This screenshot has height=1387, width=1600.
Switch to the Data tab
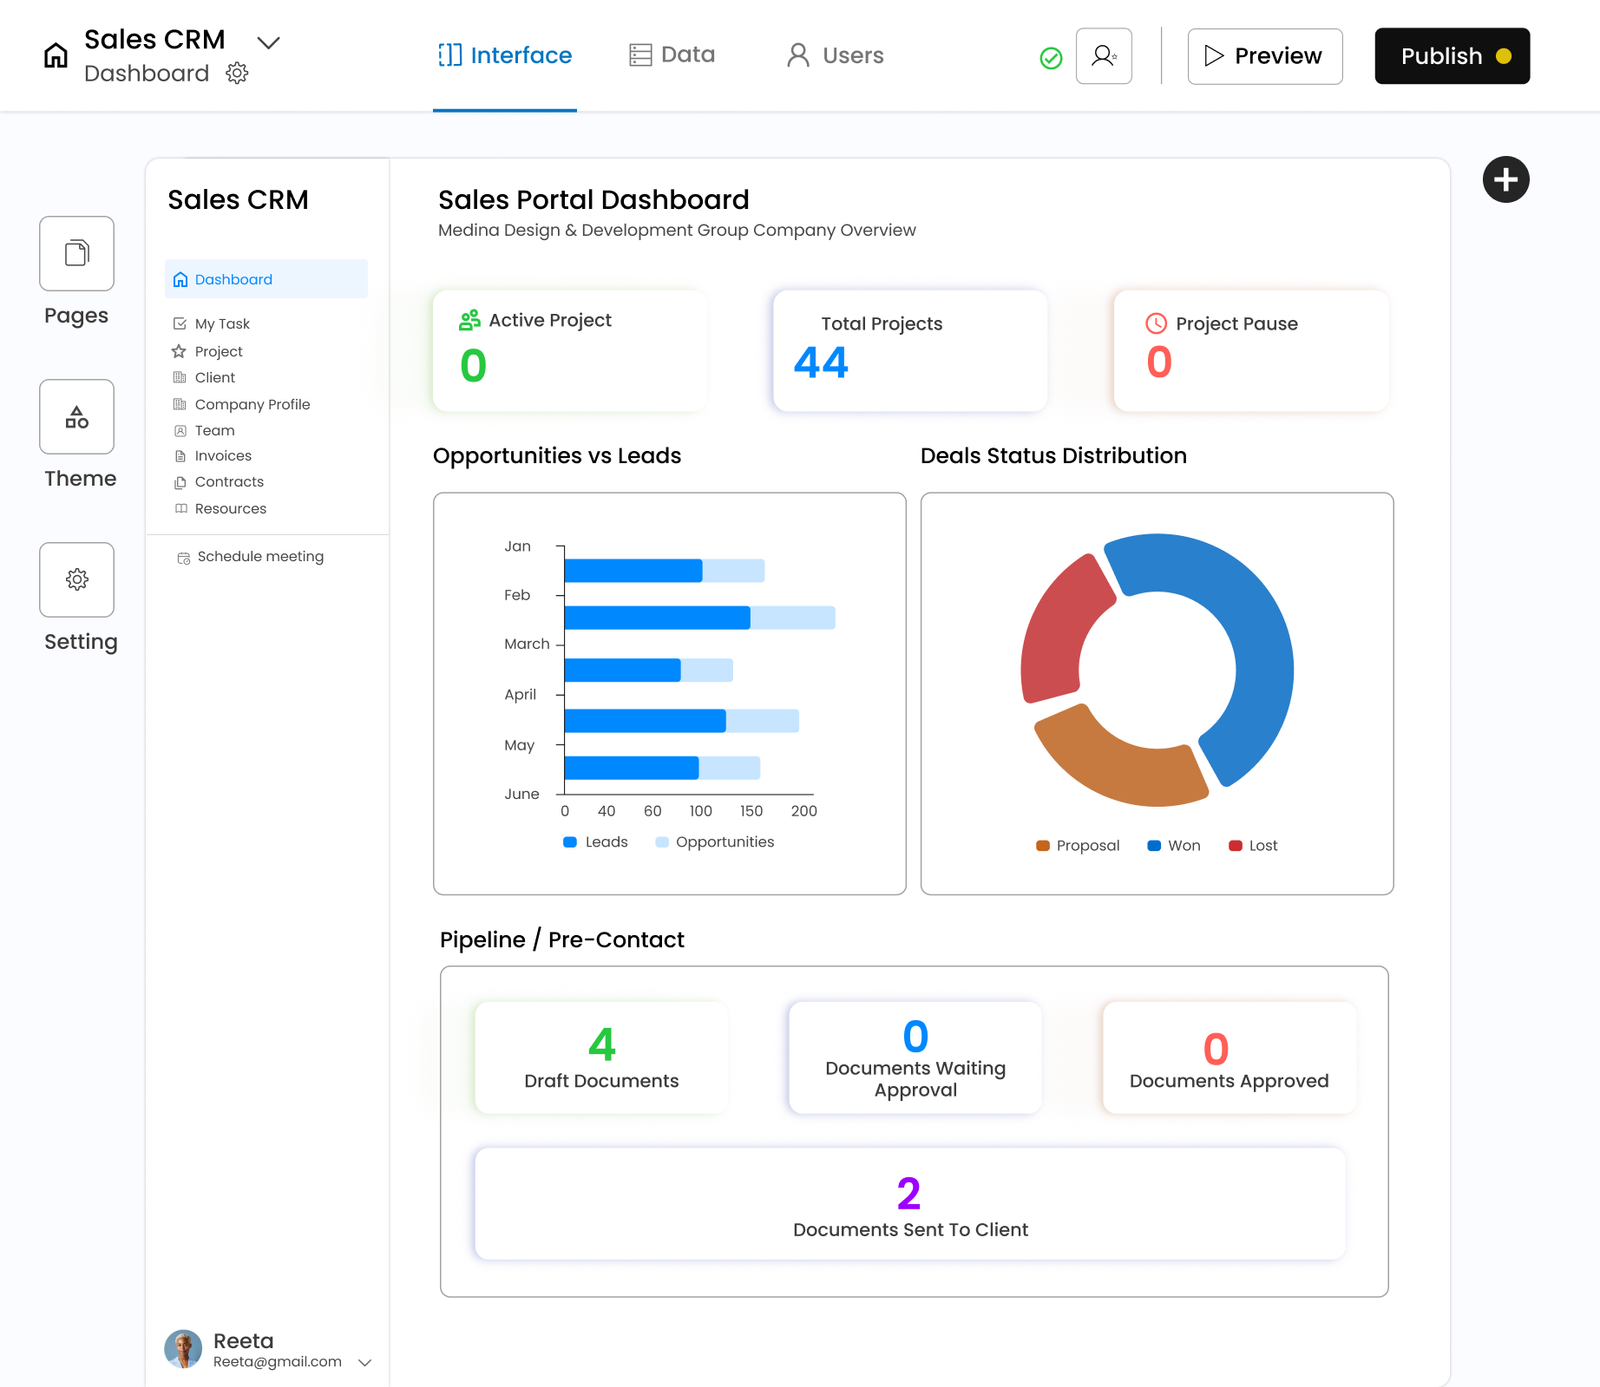pos(672,55)
